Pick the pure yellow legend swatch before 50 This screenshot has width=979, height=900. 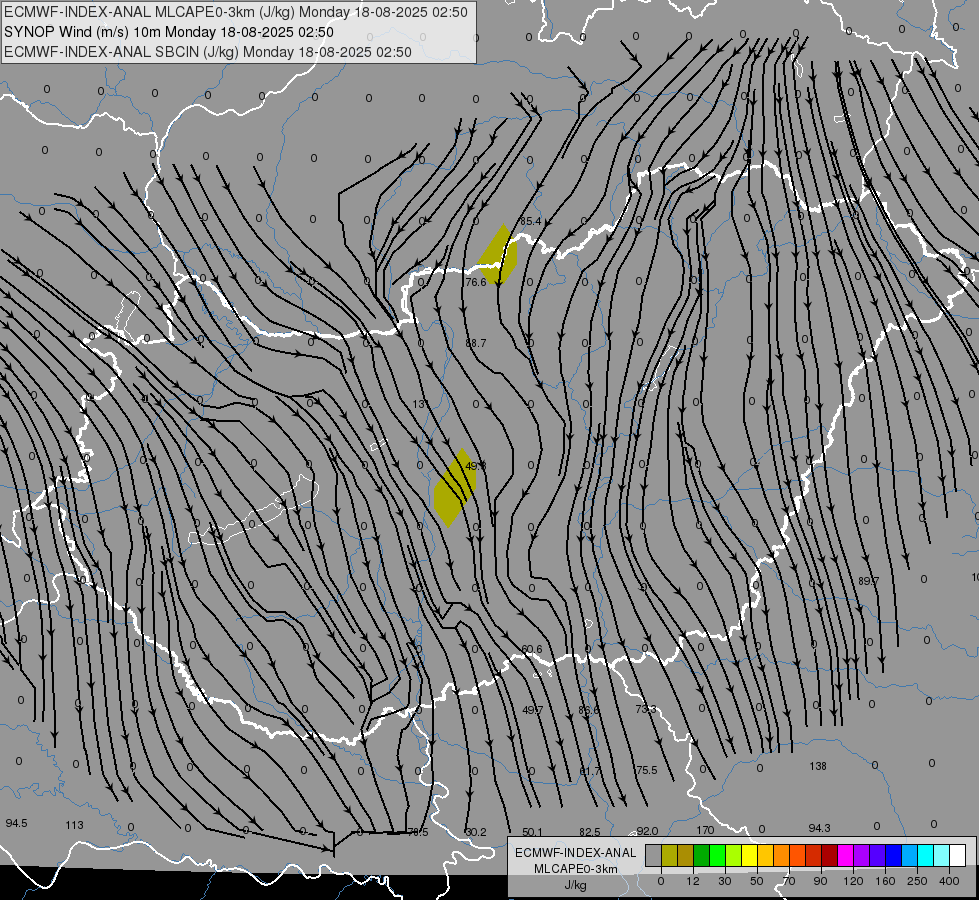click(x=749, y=855)
